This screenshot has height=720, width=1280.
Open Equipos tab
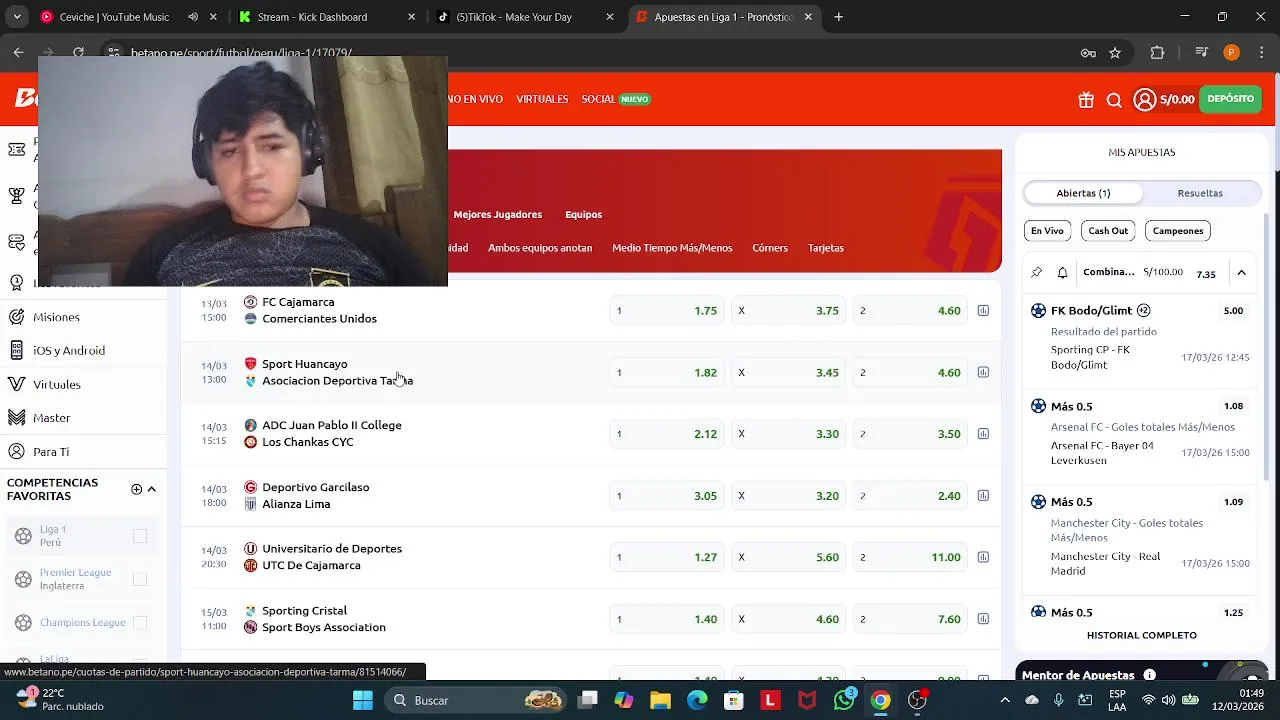583,214
